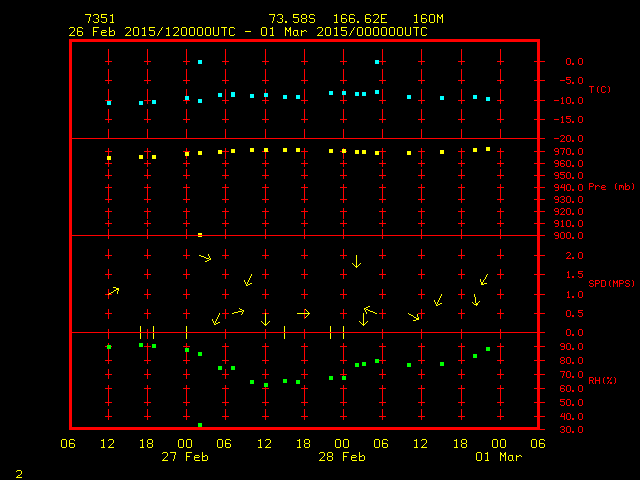This screenshot has height=480, width=640.
Task: Click the 160M elevation label
Action: click(x=428, y=19)
